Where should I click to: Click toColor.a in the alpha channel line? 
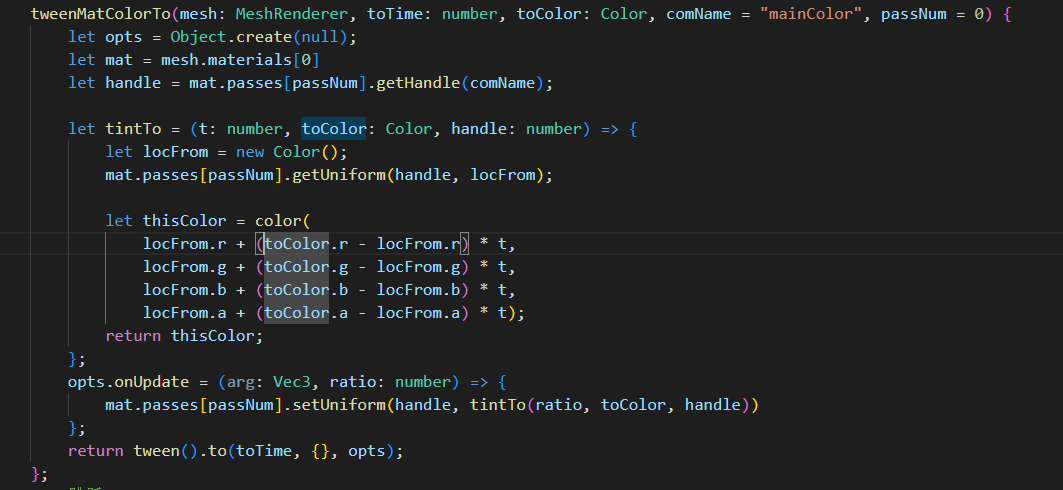click(x=306, y=313)
